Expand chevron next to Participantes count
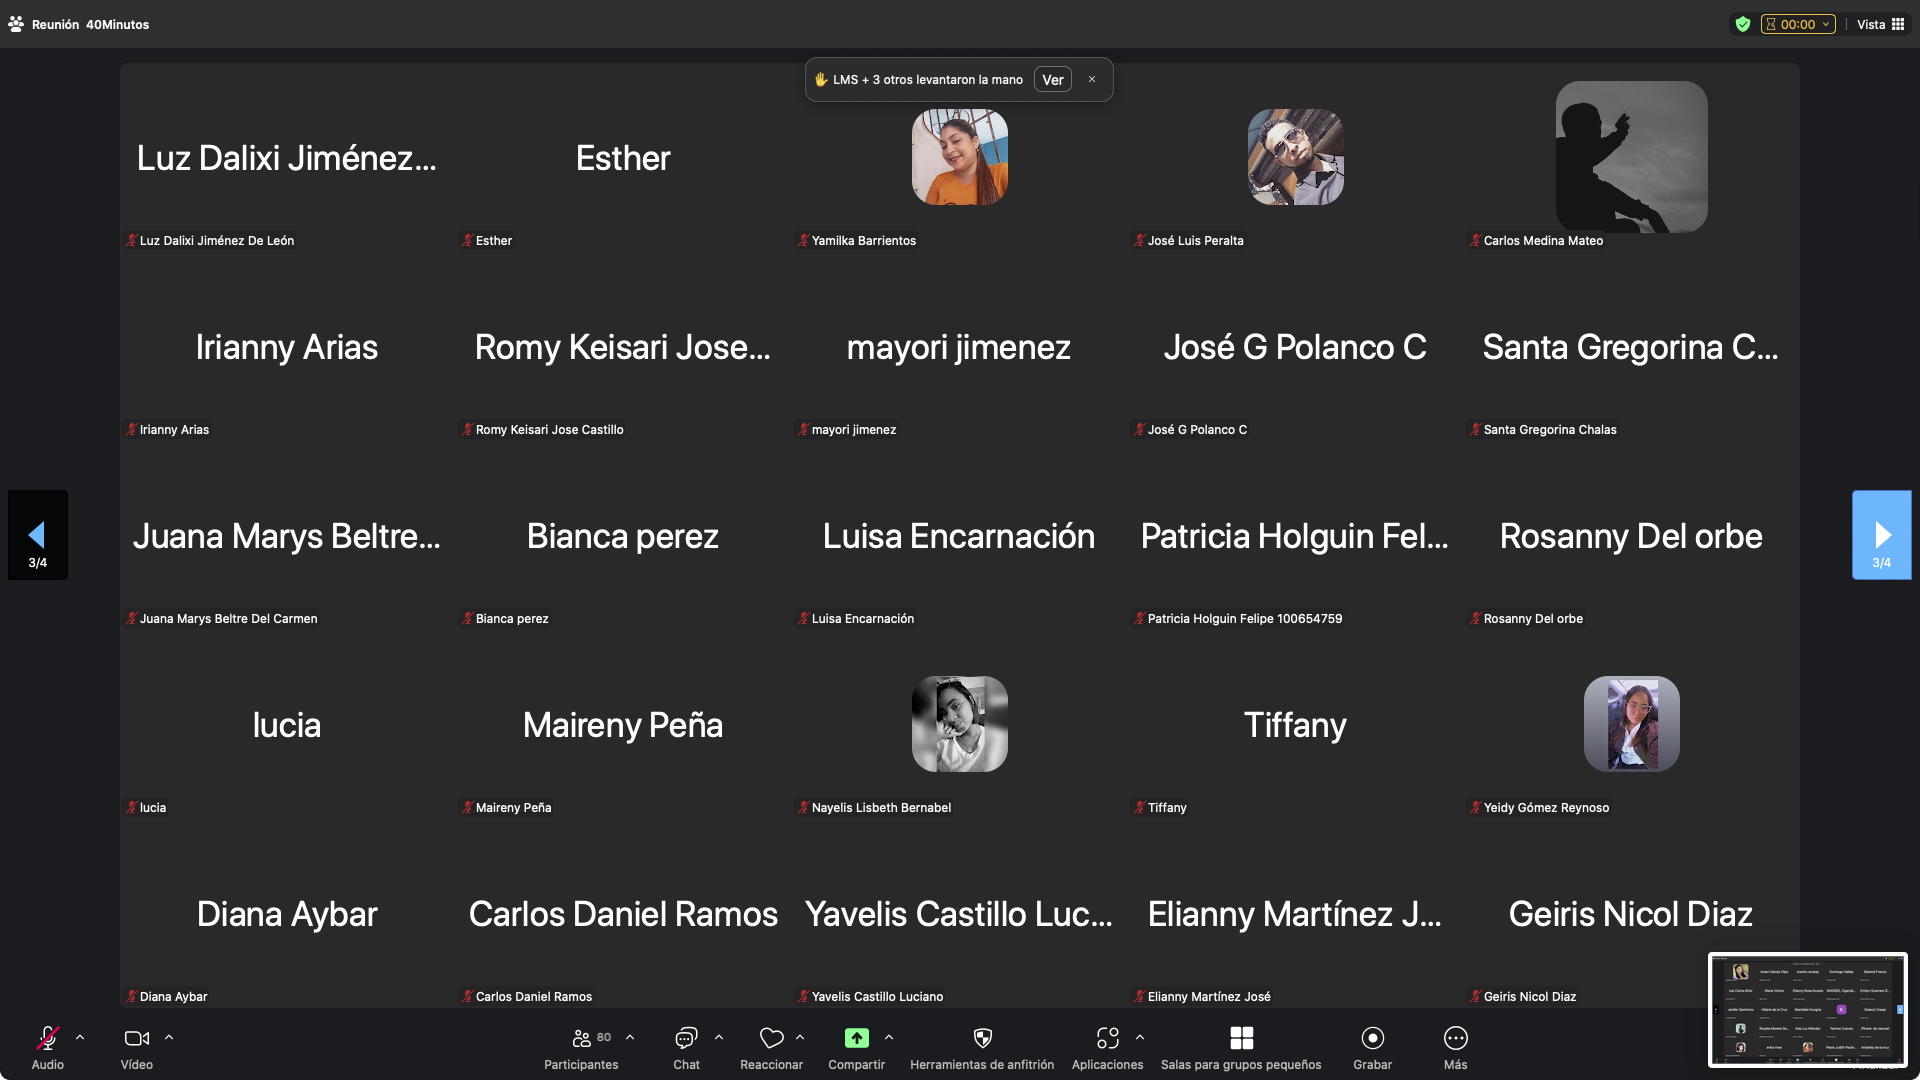Image resolution: width=1920 pixels, height=1080 pixels. (630, 1037)
